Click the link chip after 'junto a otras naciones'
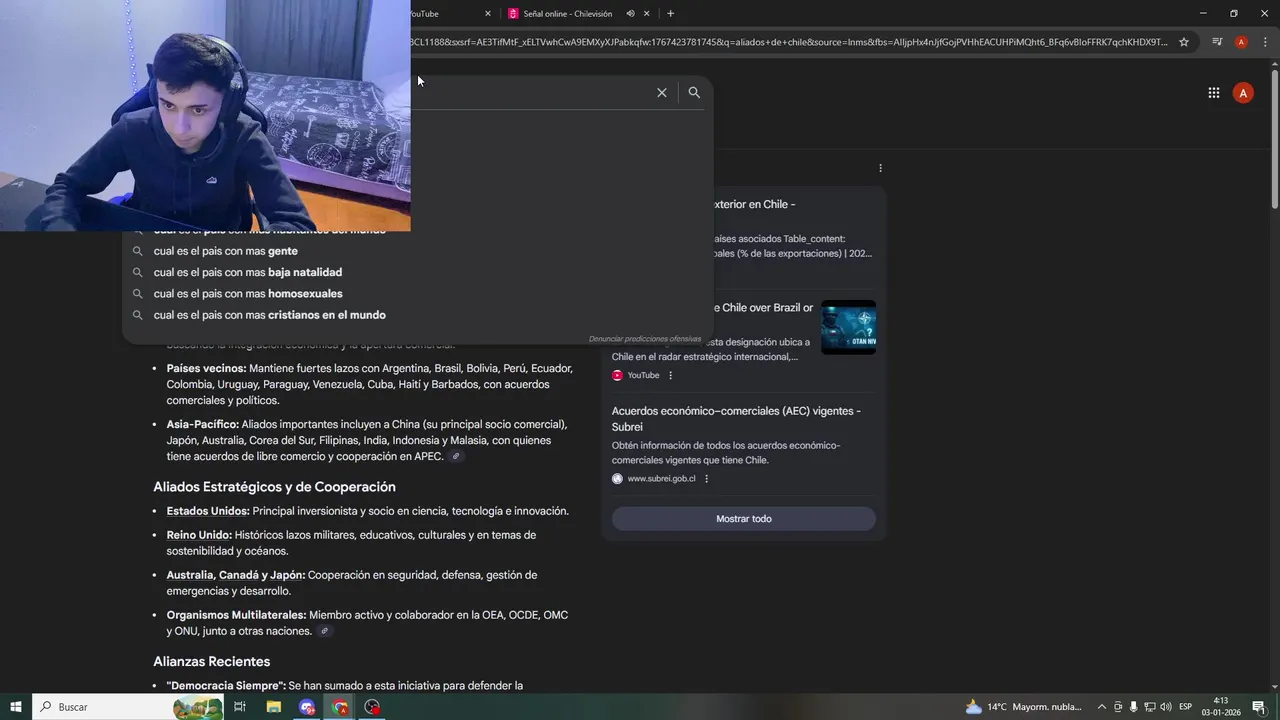 click(324, 631)
